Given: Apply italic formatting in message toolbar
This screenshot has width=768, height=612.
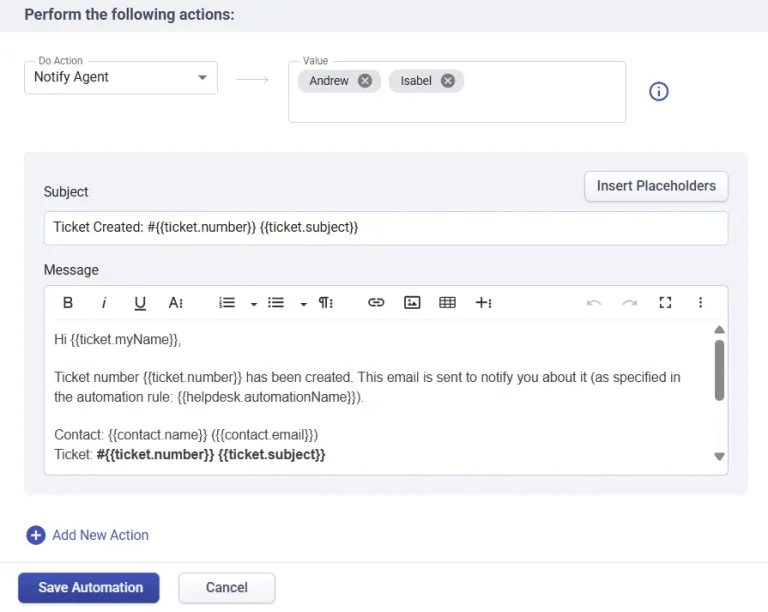Looking at the screenshot, I should tap(104, 303).
